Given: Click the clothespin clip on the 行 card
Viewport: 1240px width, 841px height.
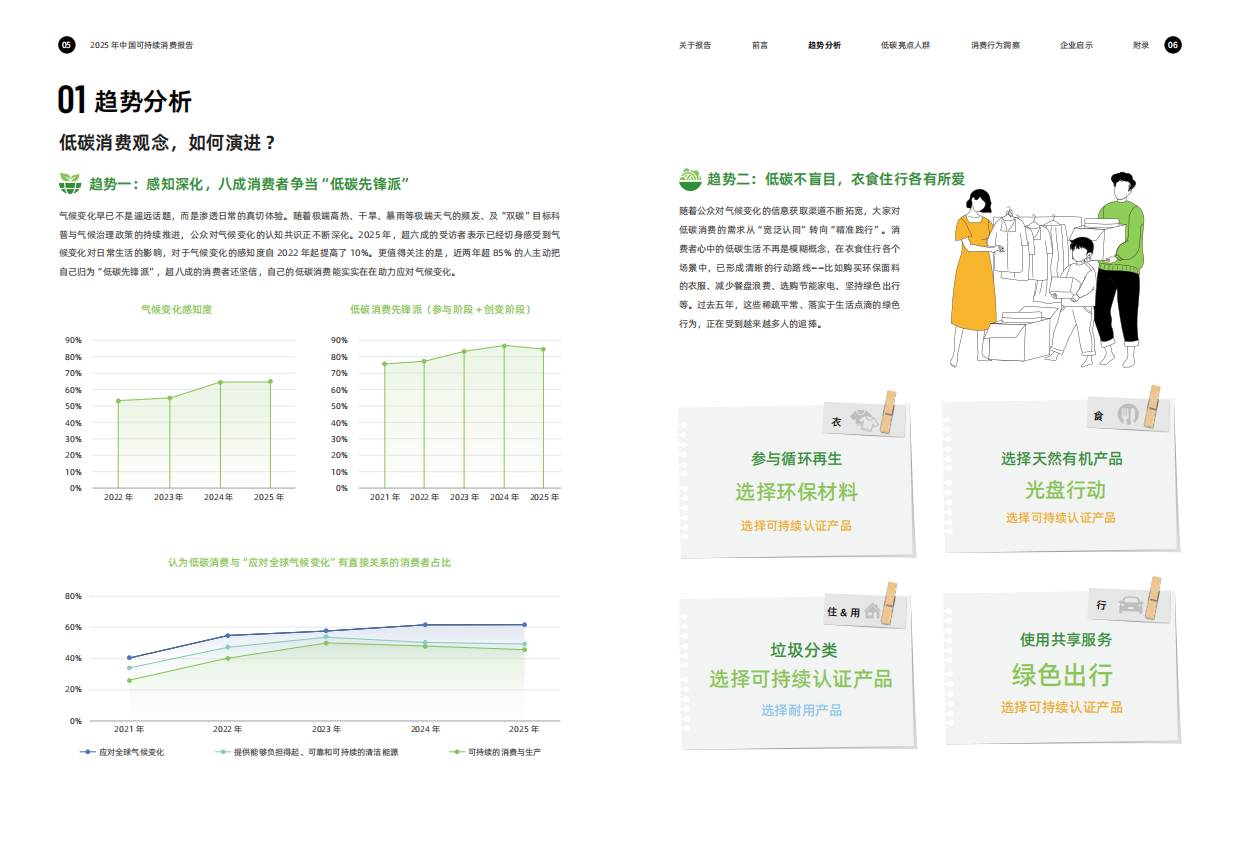Looking at the screenshot, I should [x=1153, y=602].
